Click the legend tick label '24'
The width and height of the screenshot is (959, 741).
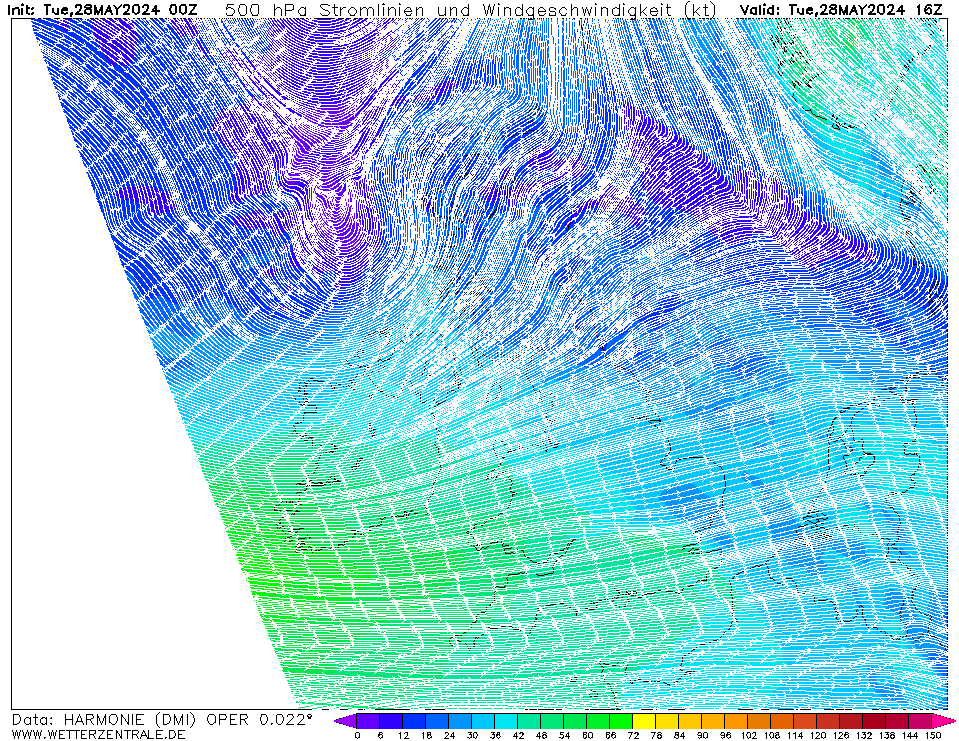point(450,735)
